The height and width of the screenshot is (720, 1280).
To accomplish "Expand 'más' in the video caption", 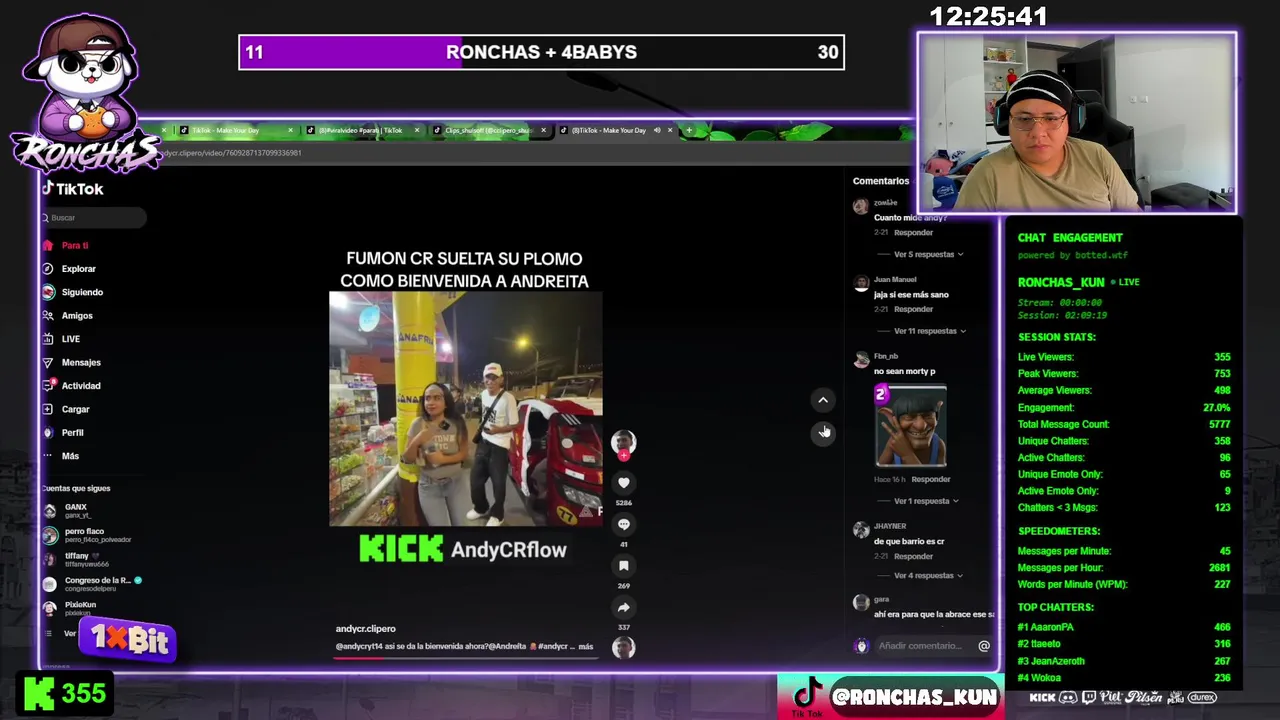I will [586, 646].
